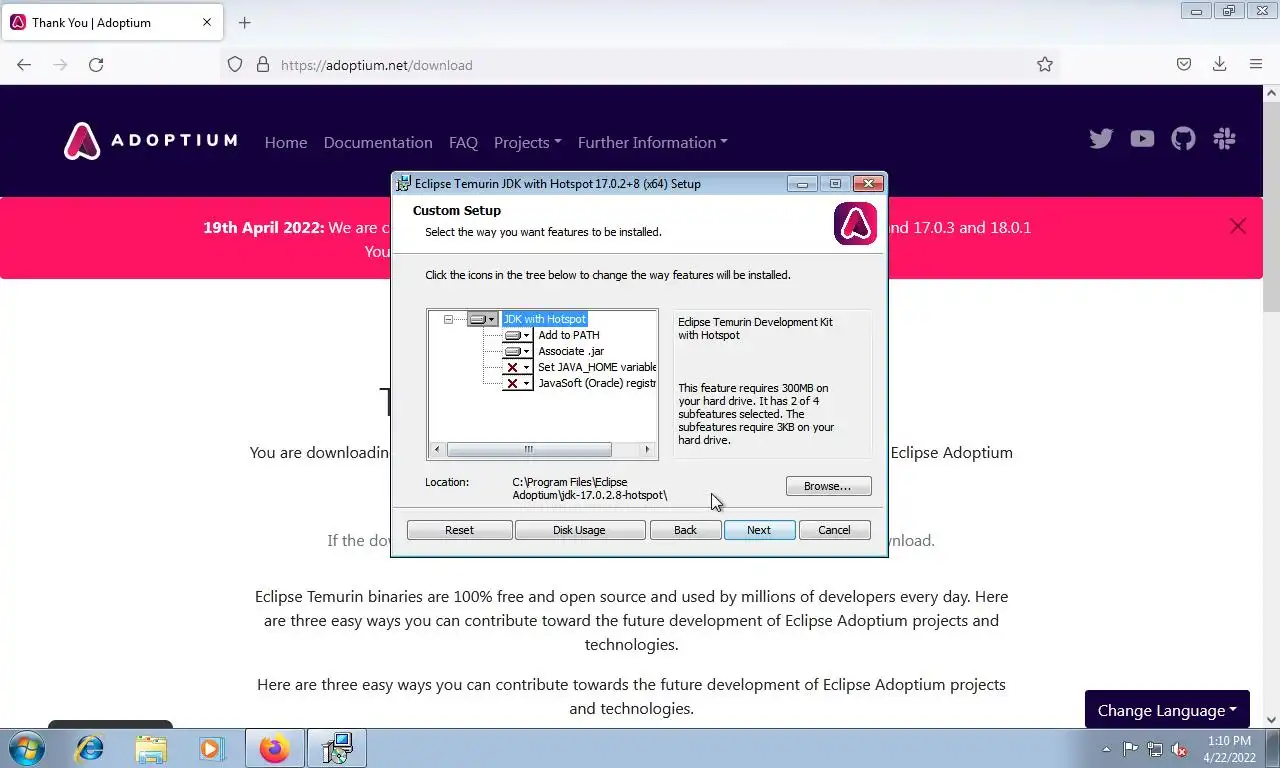Collapse the JDK with Hotspot tree node

coord(448,319)
